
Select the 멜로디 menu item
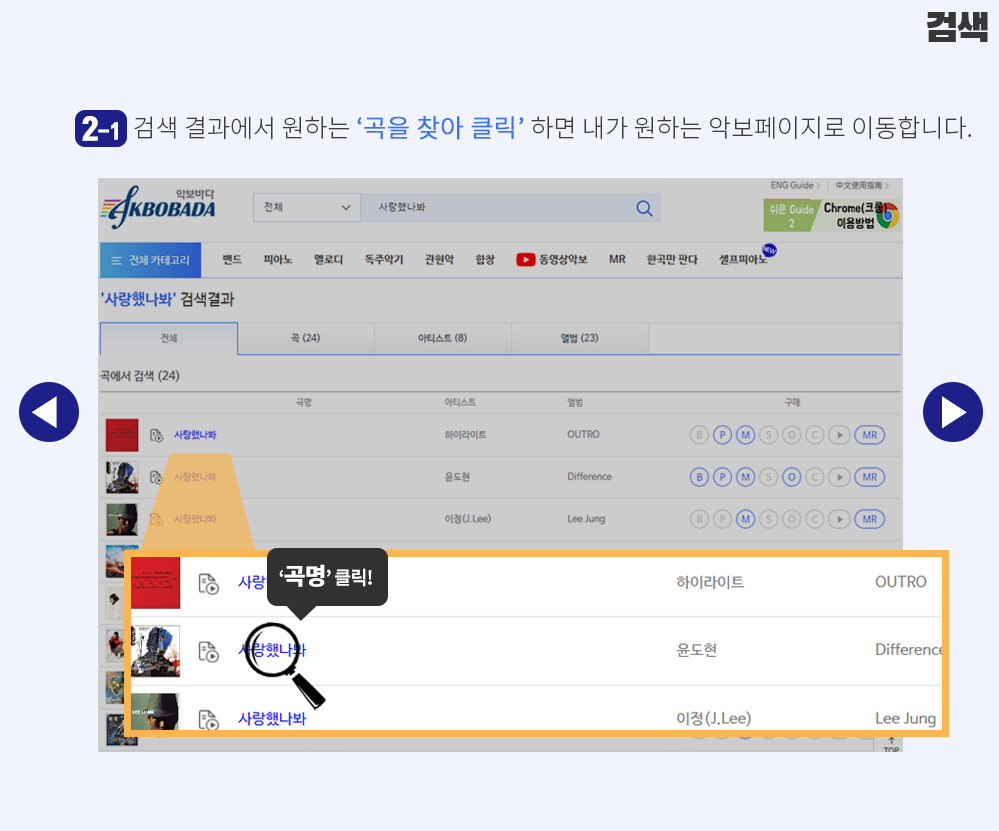[328, 259]
